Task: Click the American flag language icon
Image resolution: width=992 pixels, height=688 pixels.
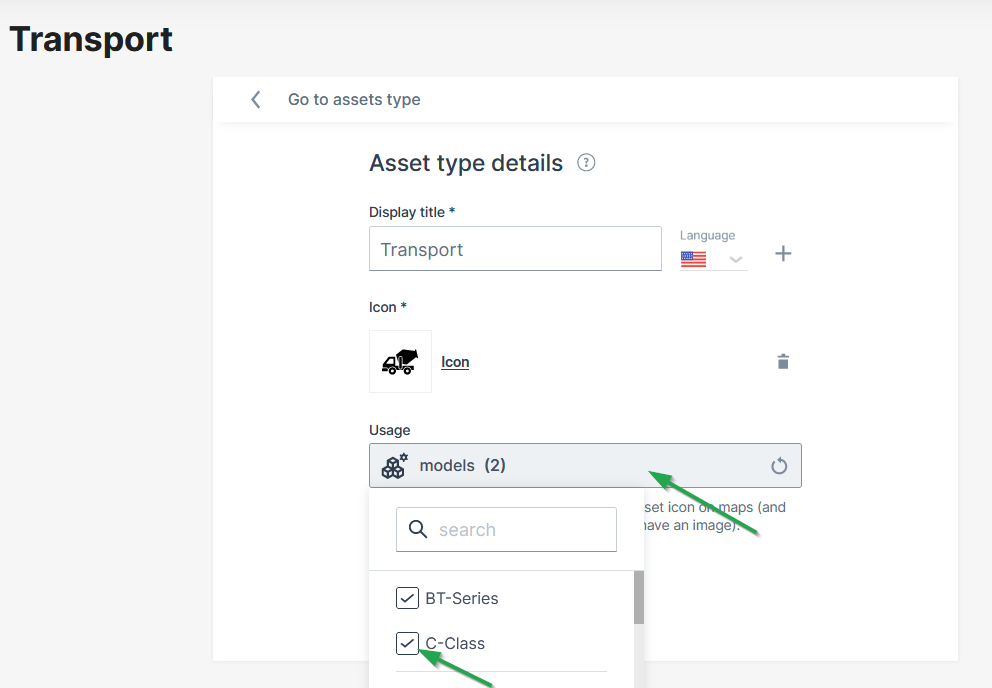Action: [692, 257]
